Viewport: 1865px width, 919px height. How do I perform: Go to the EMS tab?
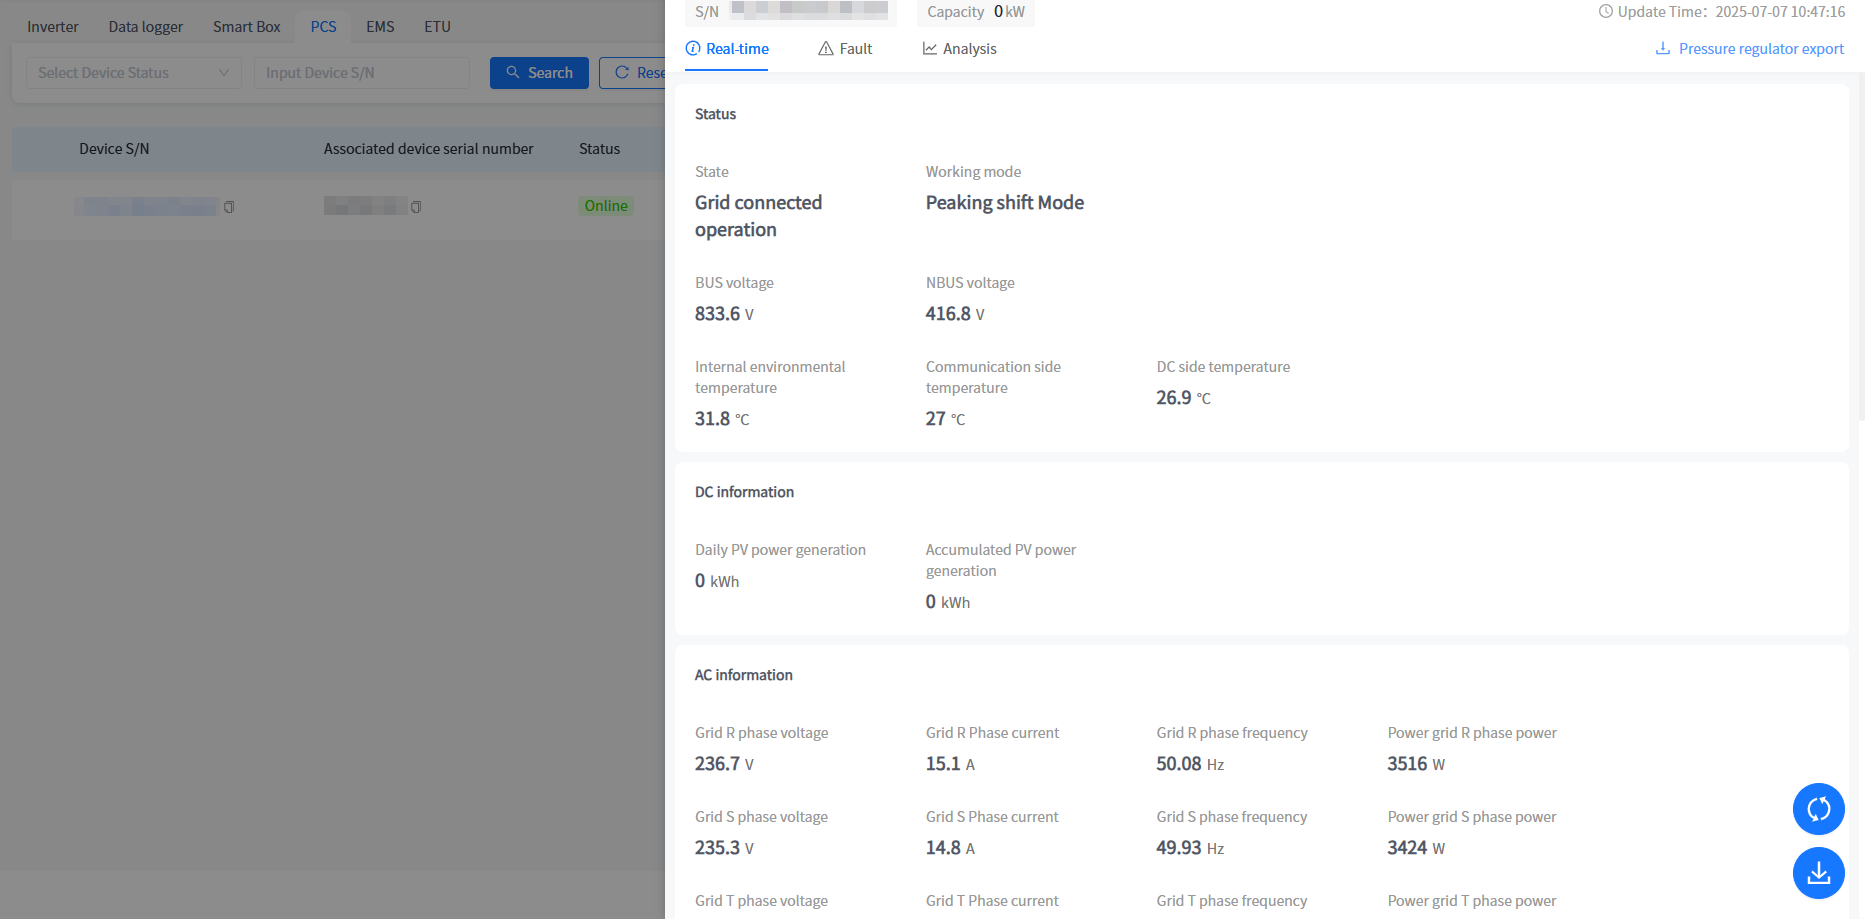pos(380,27)
